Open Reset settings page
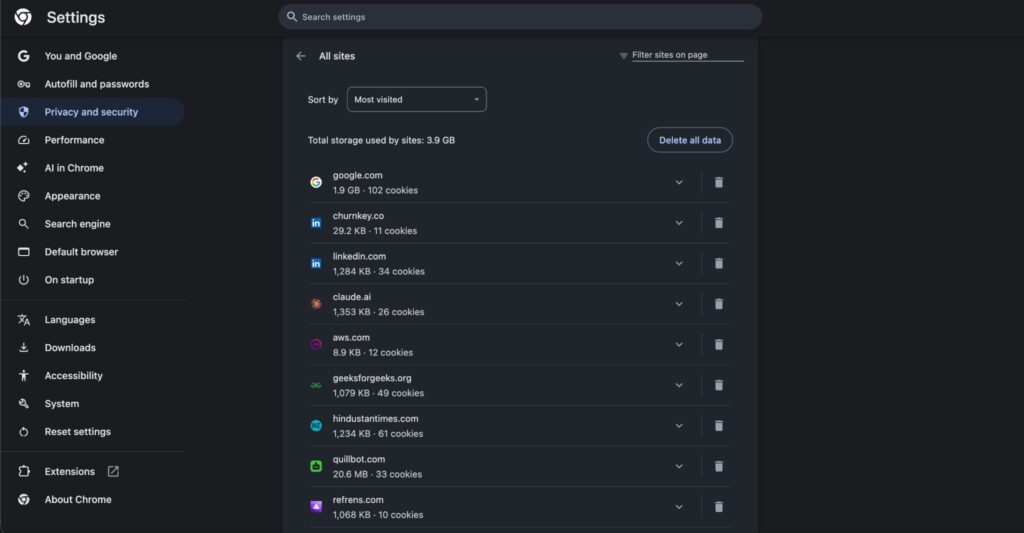This screenshot has width=1024, height=533. pyautogui.click(x=93, y=432)
